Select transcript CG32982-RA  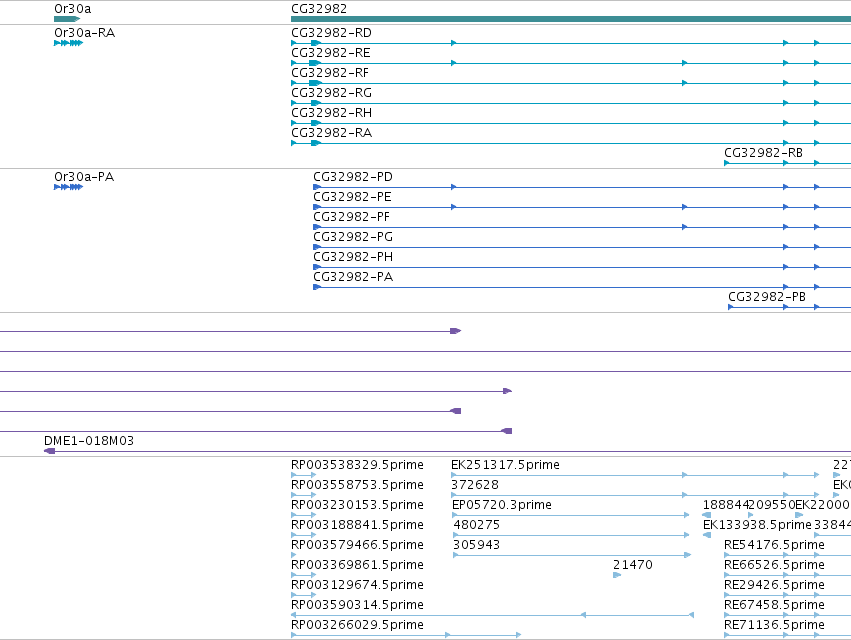(x=332, y=133)
